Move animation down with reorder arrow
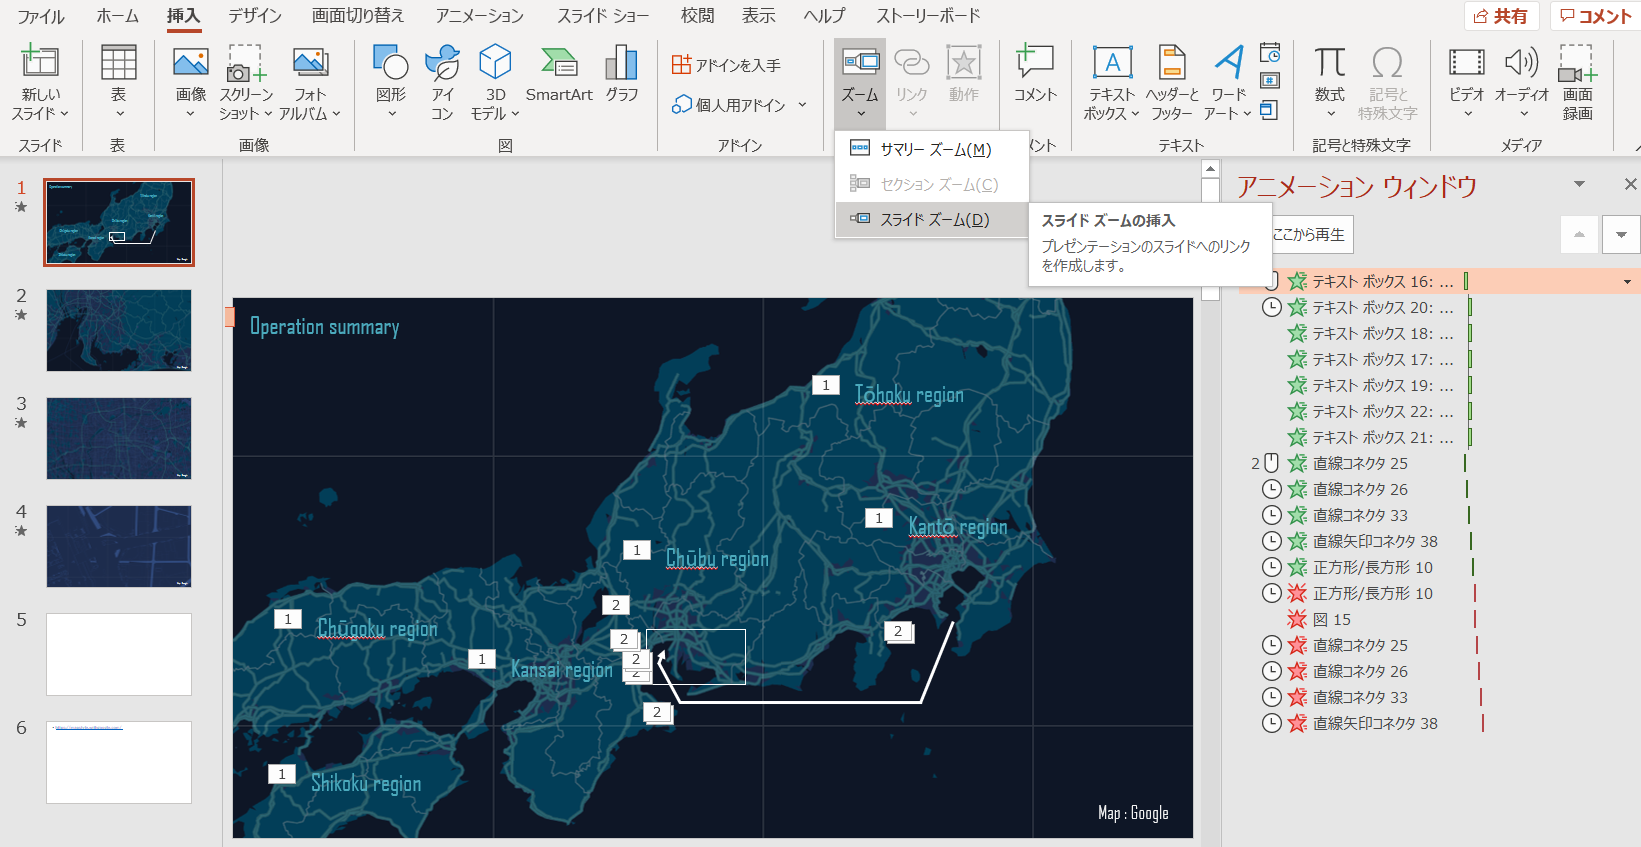1641x847 pixels. (1621, 235)
